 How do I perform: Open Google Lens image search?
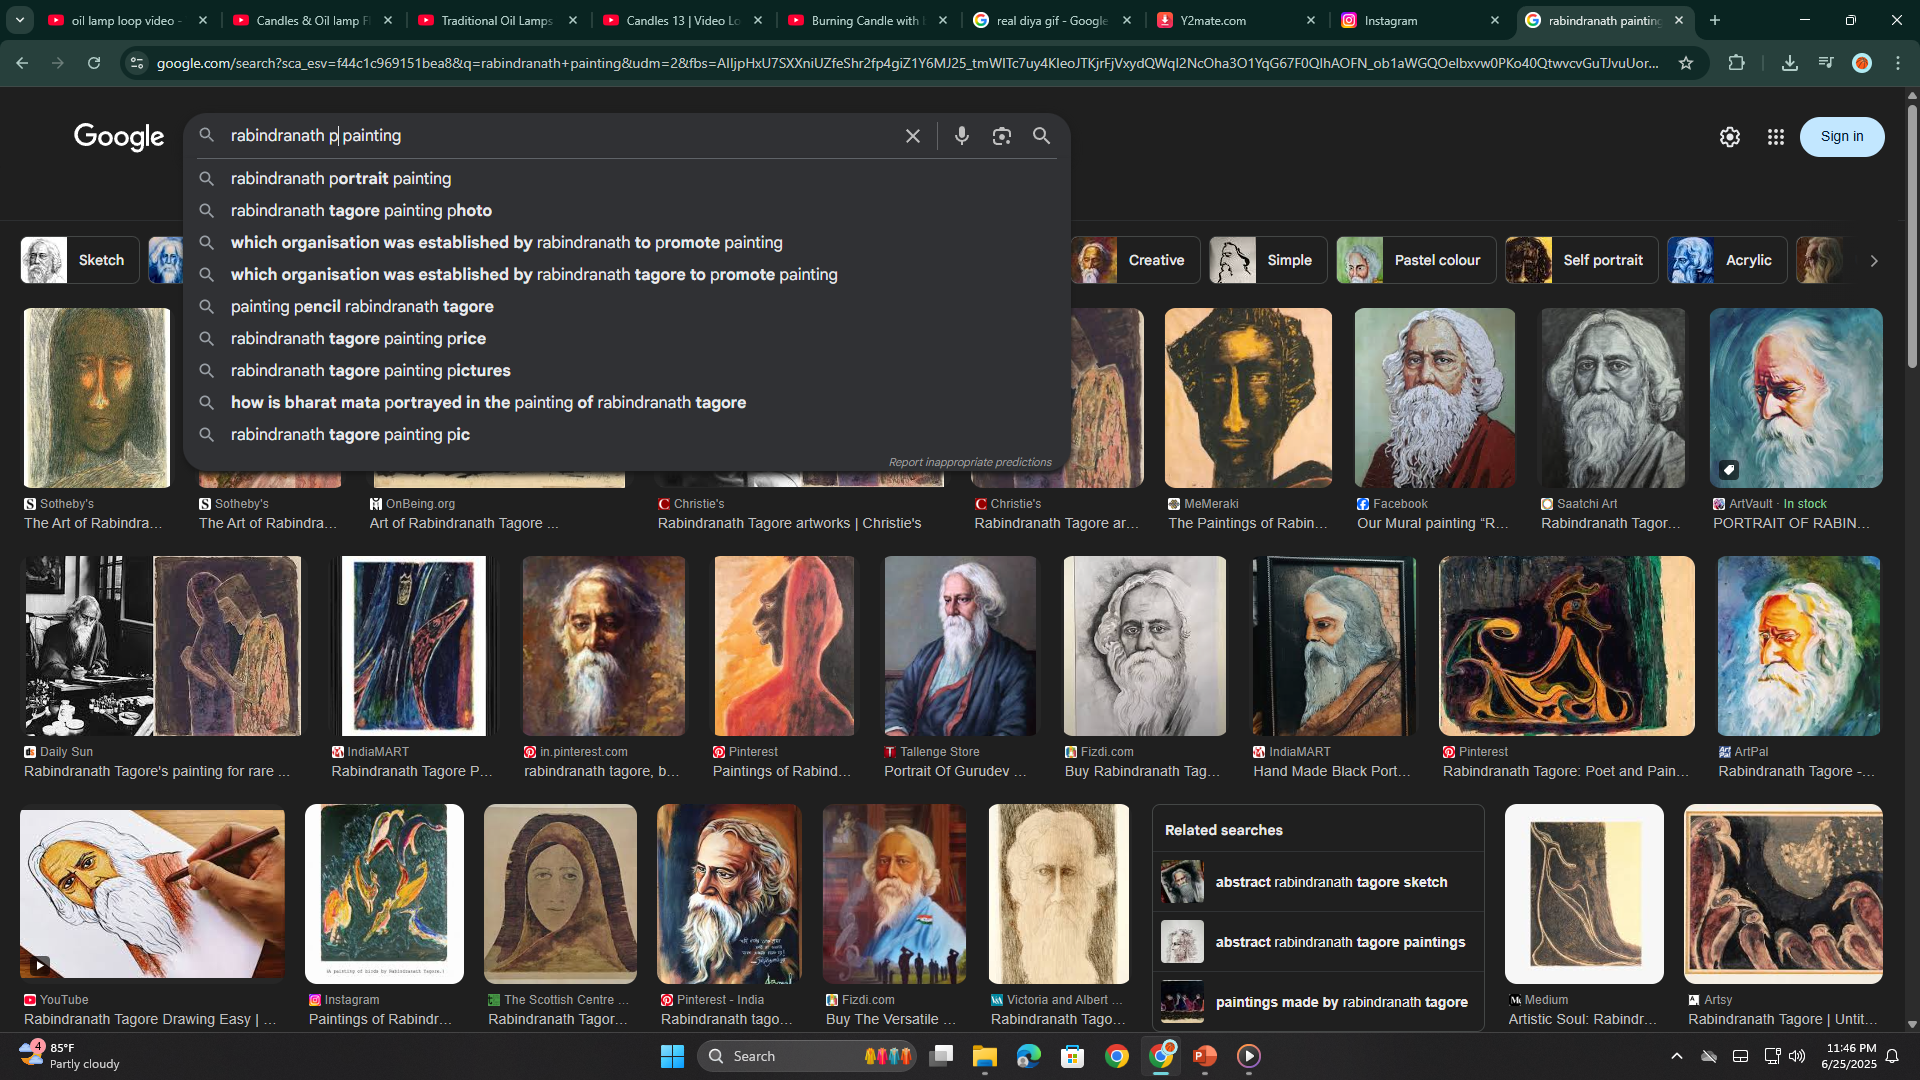point(1001,136)
